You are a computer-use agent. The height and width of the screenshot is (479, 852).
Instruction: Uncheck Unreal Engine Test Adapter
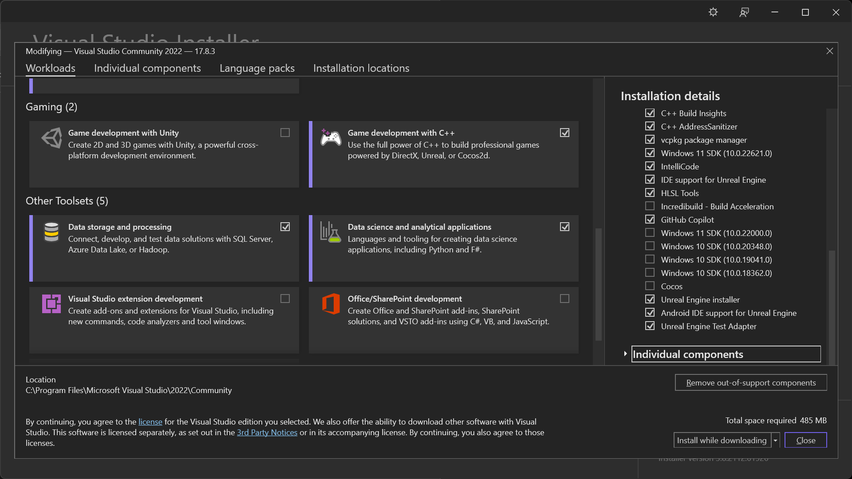(650, 326)
